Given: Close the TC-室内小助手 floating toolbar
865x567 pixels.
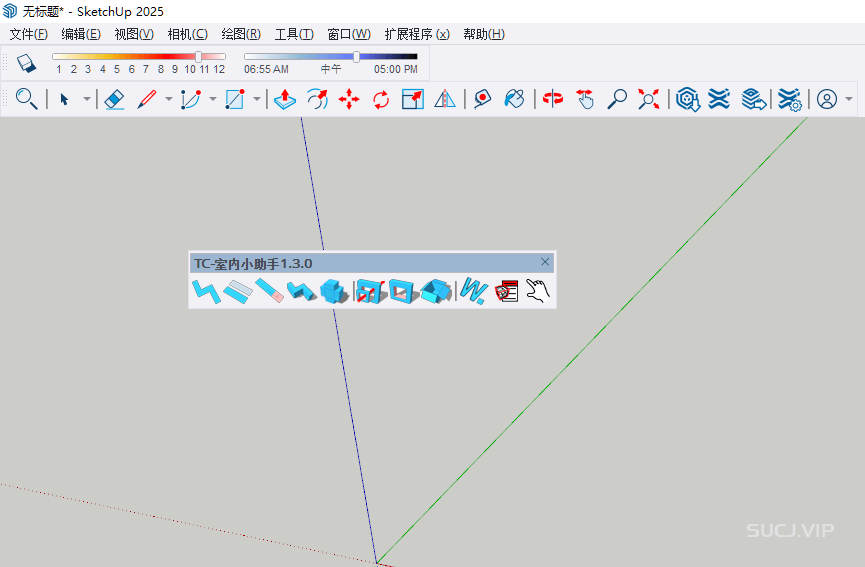Looking at the screenshot, I should pyautogui.click(x=545, y=262).
